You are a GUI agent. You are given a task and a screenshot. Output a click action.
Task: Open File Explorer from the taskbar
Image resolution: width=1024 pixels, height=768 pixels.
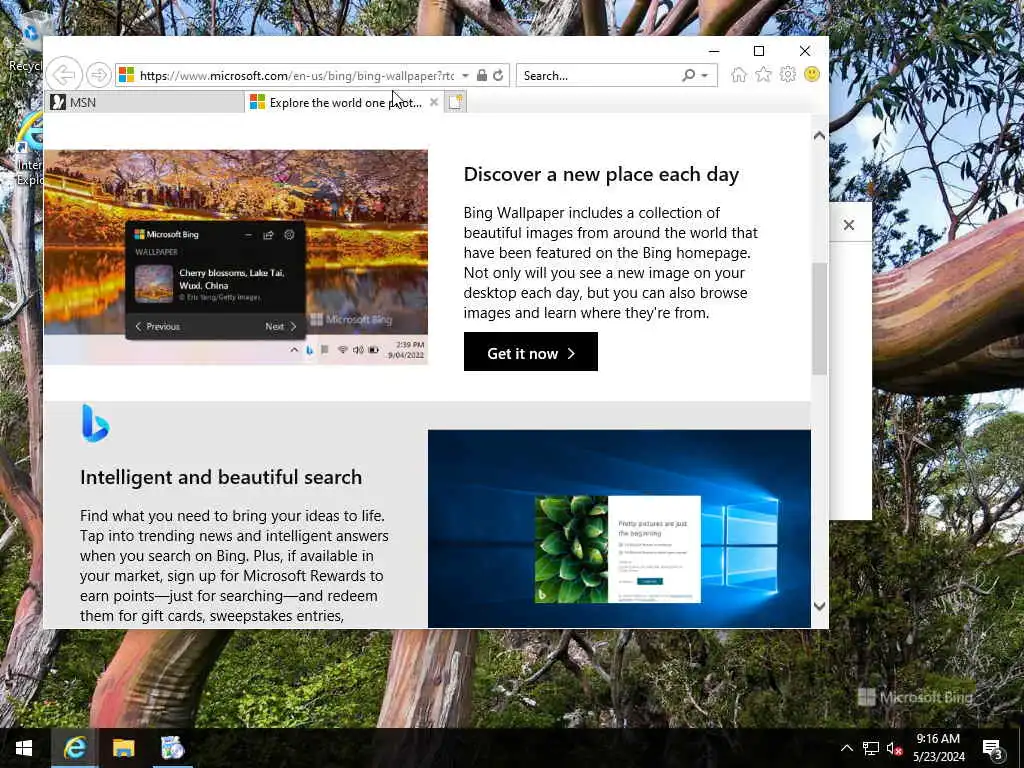123,748
